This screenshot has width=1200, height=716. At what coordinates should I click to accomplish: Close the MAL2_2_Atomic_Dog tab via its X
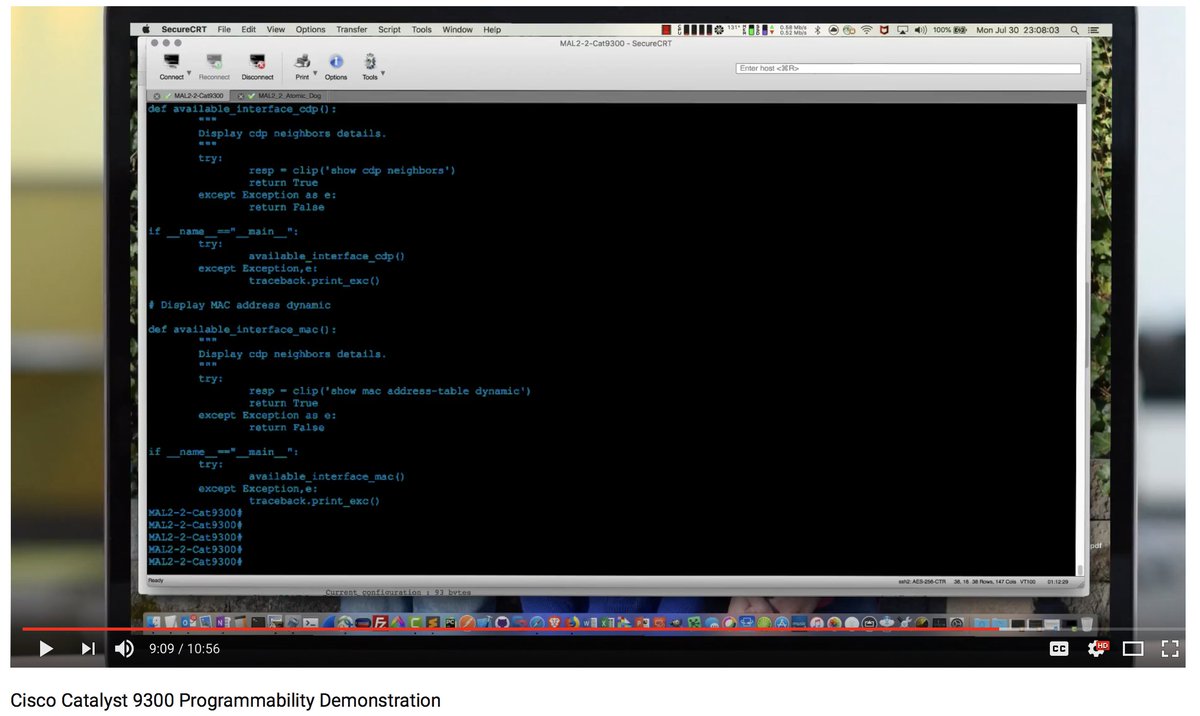tap(241, 96)
